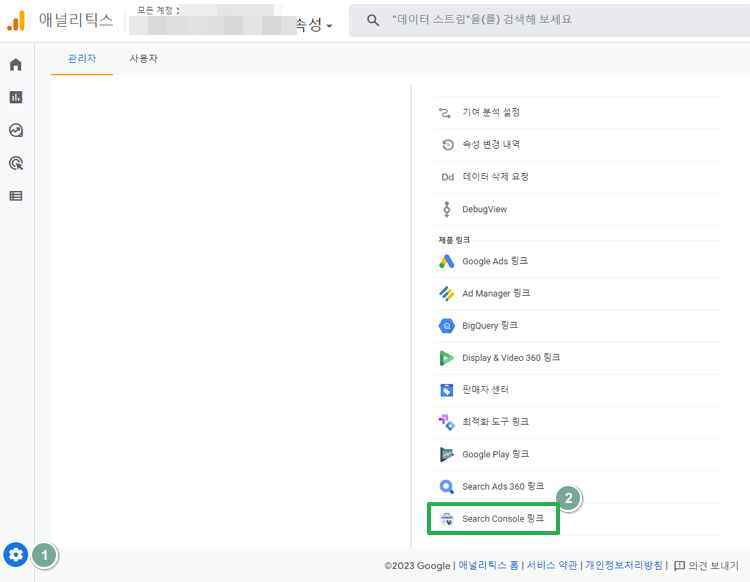Click the 의견 보내기 feedback button
Screen dimensions: 750x582
pos(706,566)
